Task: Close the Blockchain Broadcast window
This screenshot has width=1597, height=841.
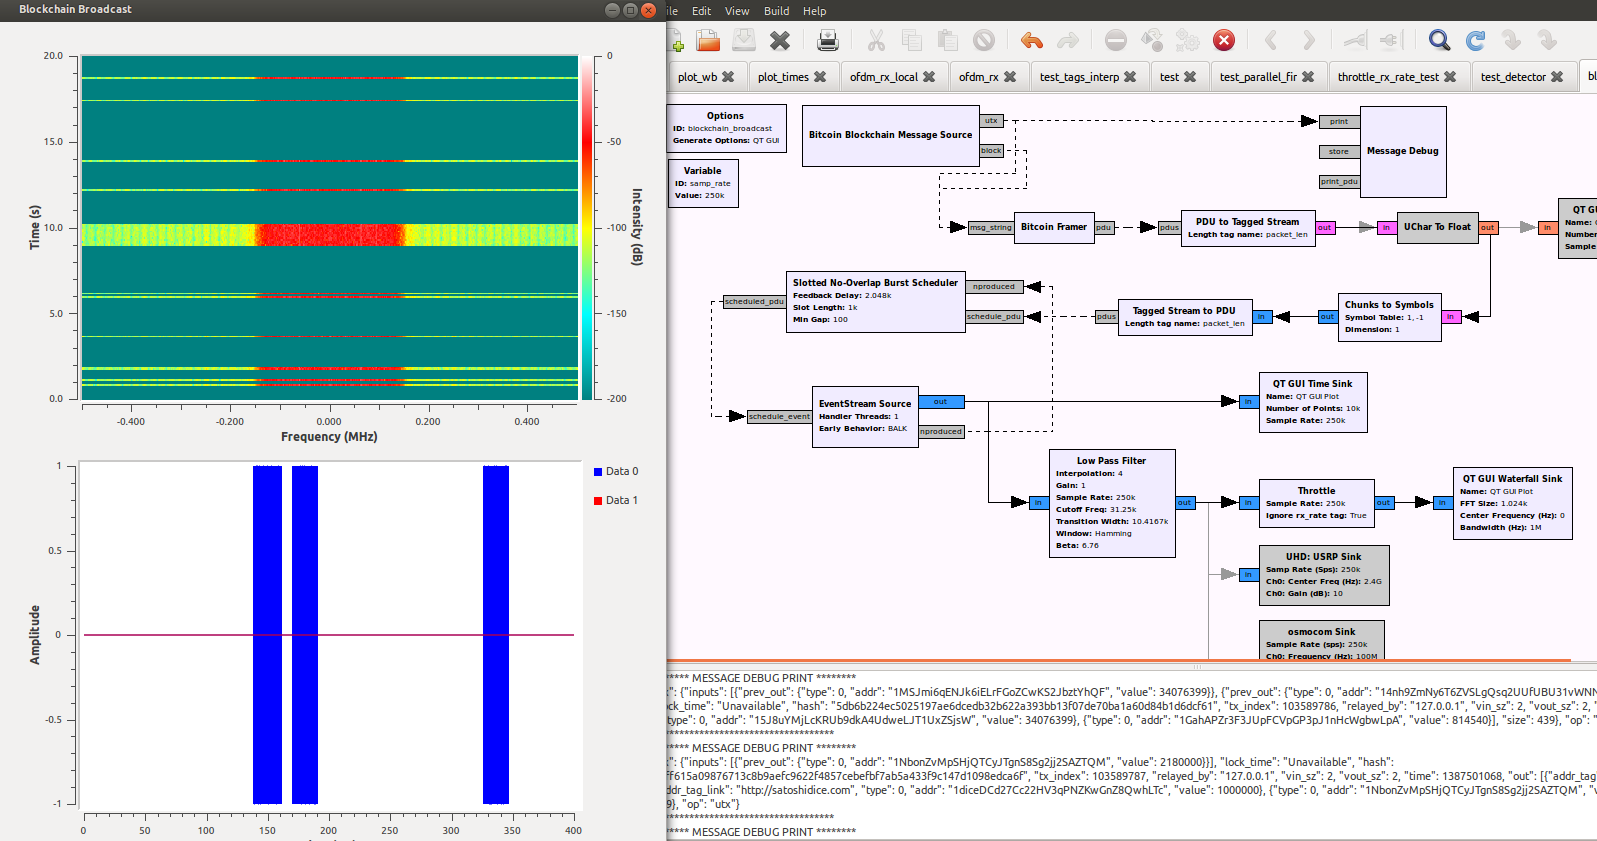Action: [x=648, y=10]
